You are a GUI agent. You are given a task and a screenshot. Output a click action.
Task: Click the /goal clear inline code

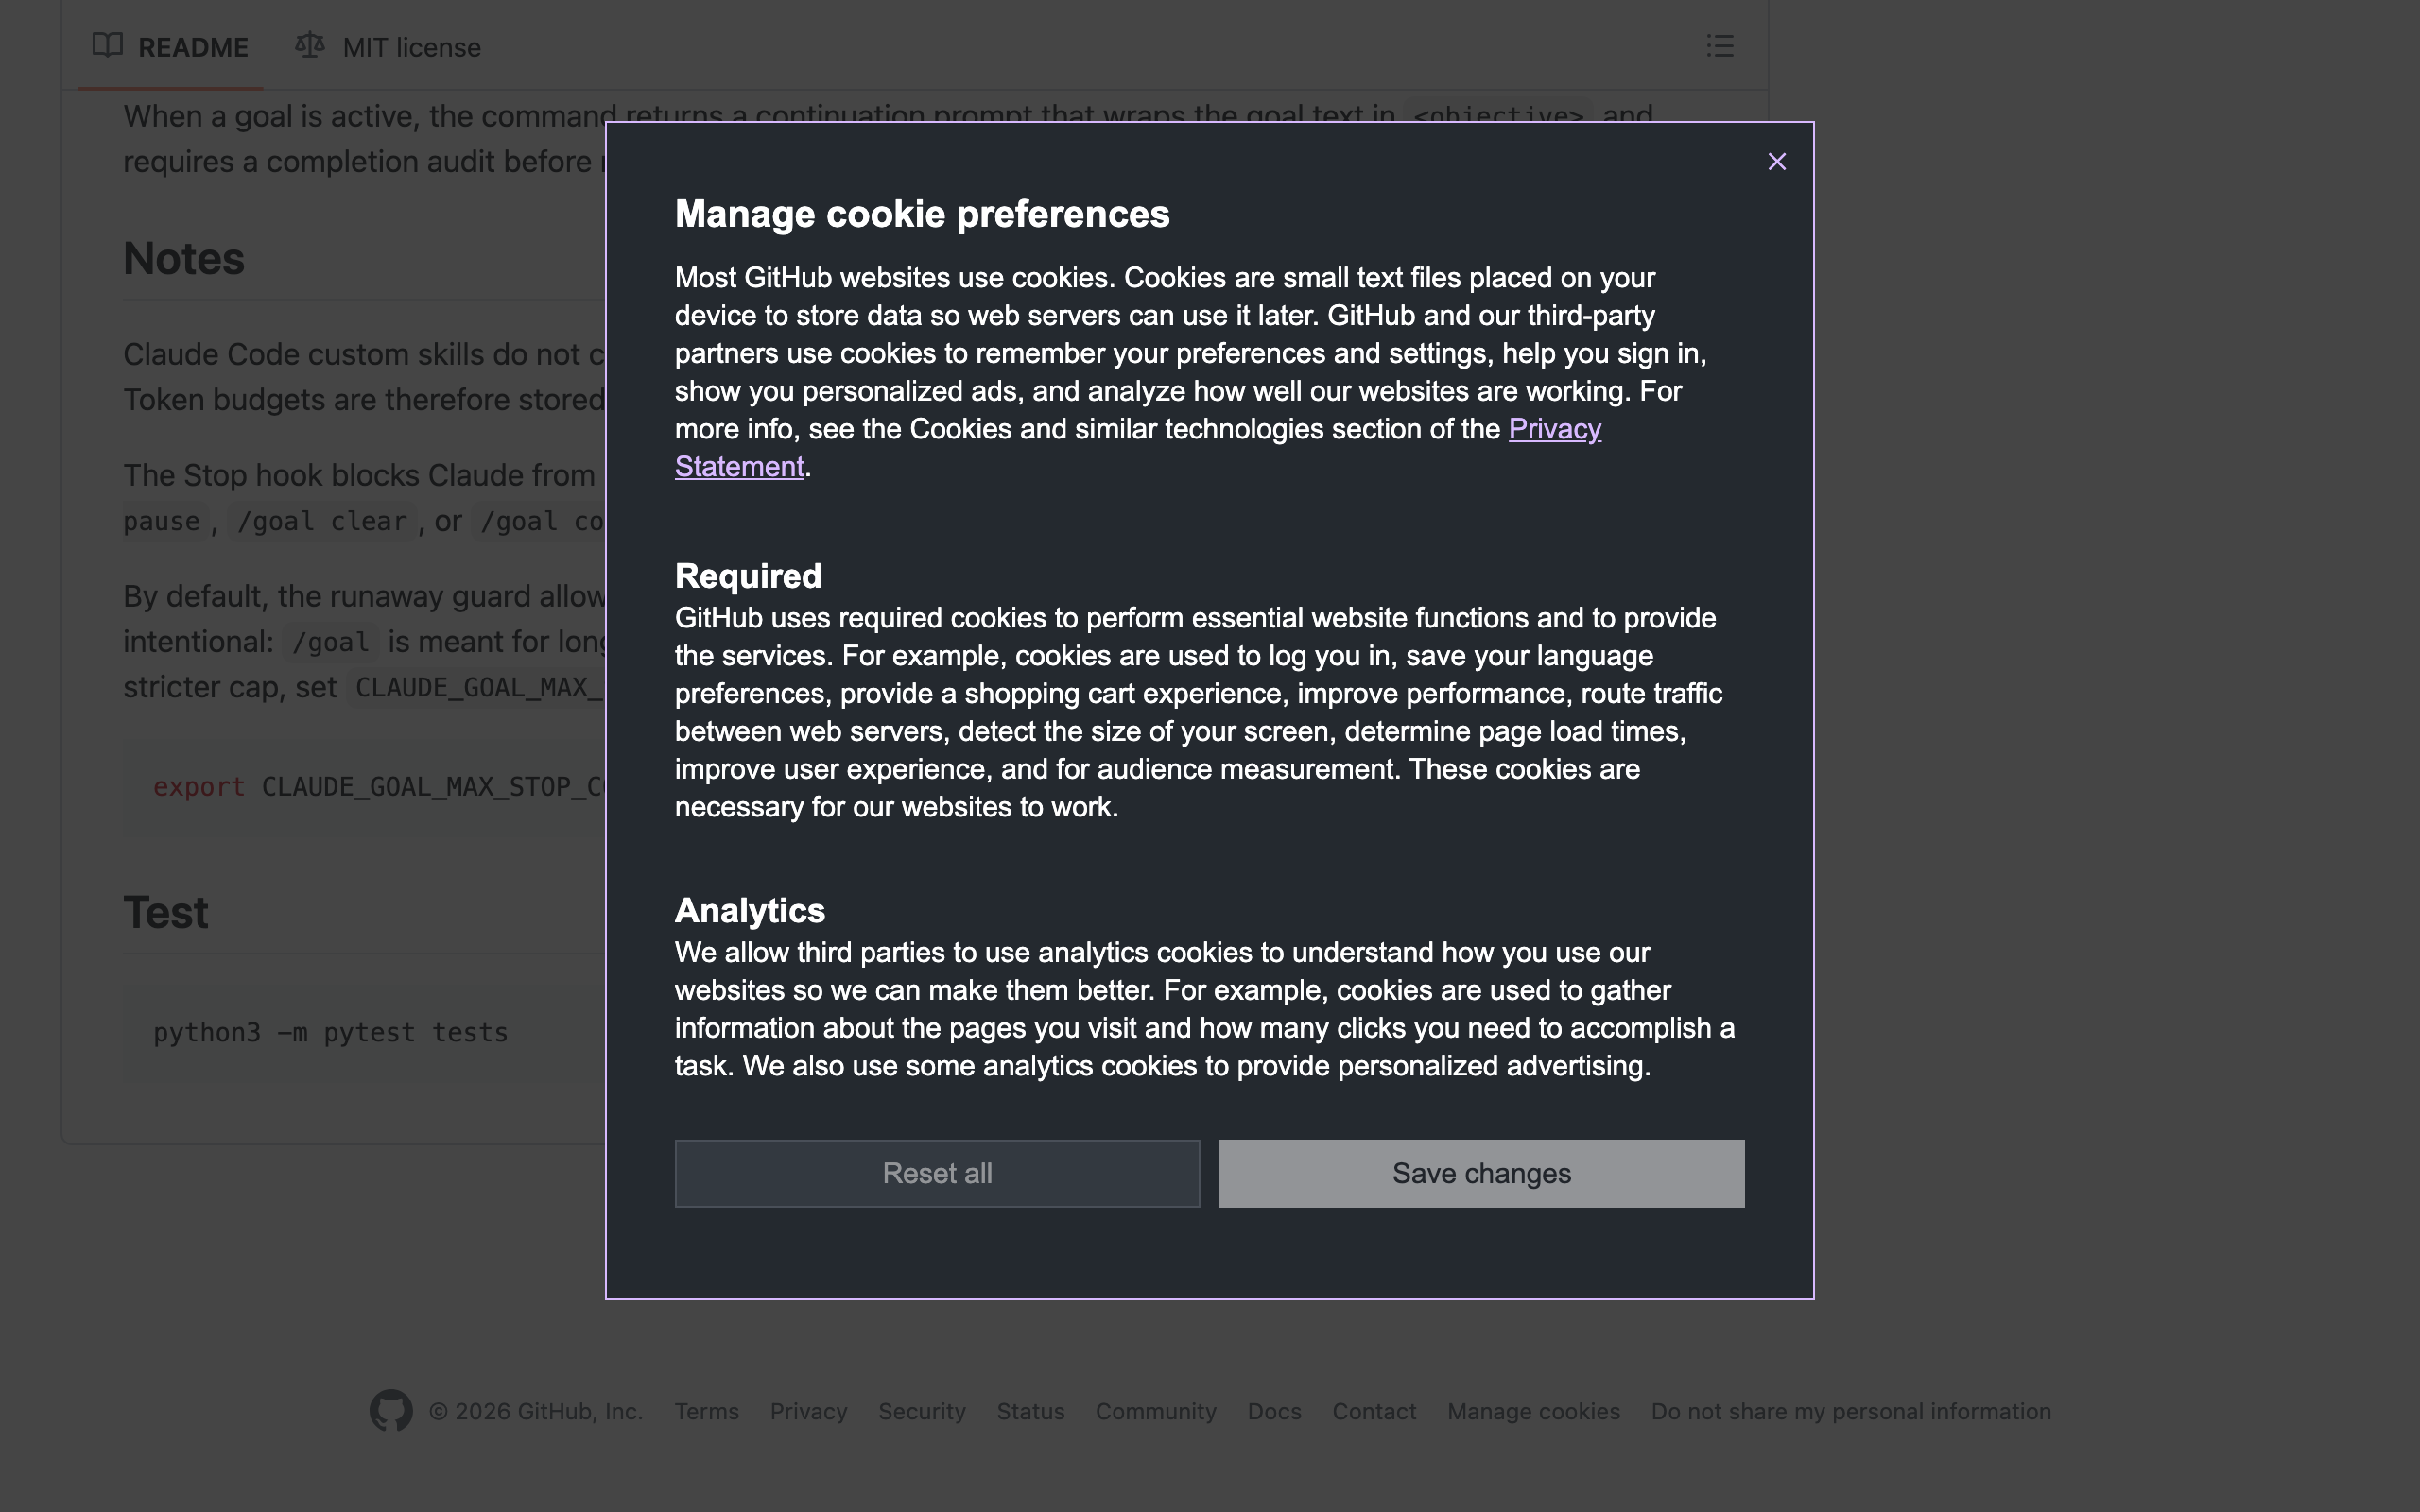coord(322,521)
